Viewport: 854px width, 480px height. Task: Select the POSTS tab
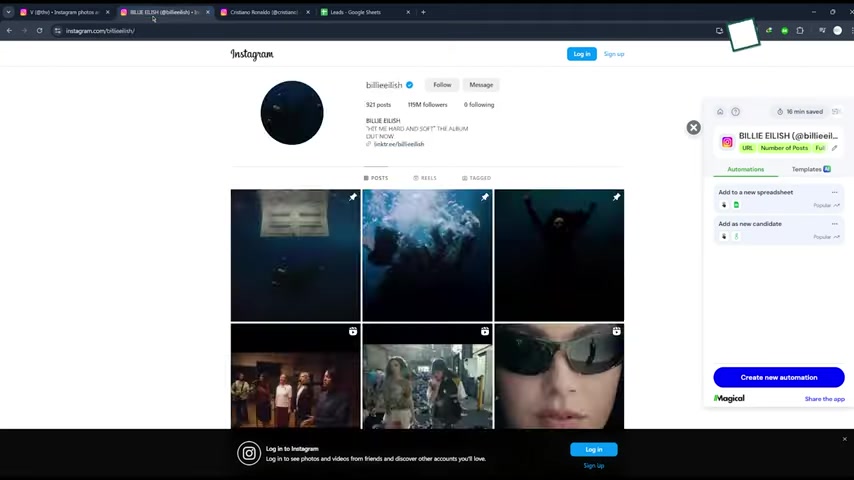click(x=376, y=178)
